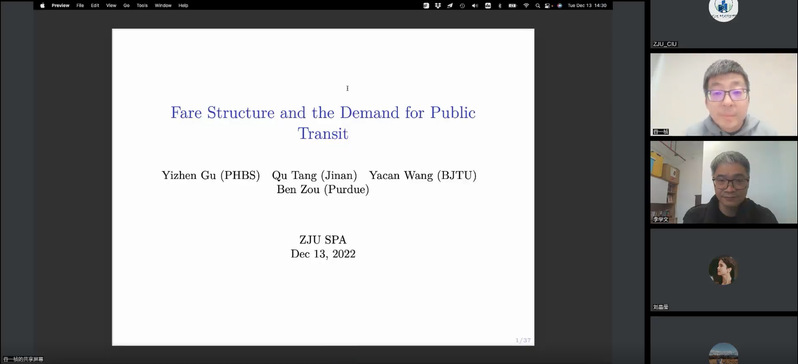Image resolution: width=798 pixels, height=364 pixels.
Task: Open the File menu
Action: click(80, 5)
